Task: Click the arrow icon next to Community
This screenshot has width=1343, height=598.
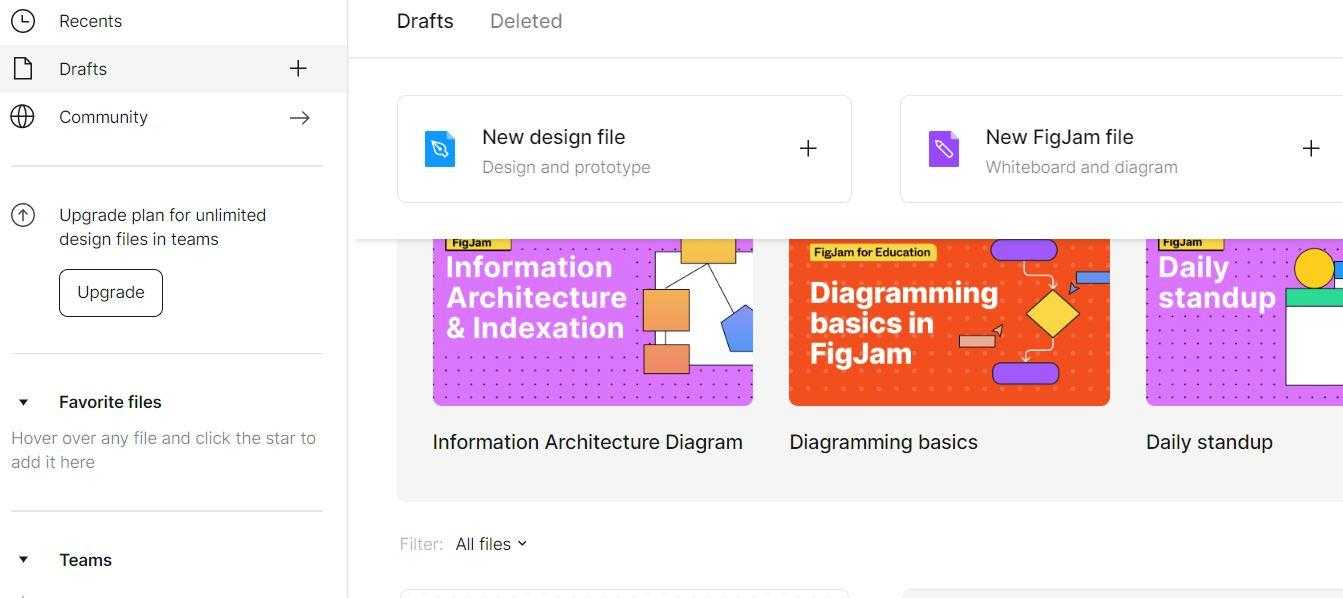Action: (299, 117)
